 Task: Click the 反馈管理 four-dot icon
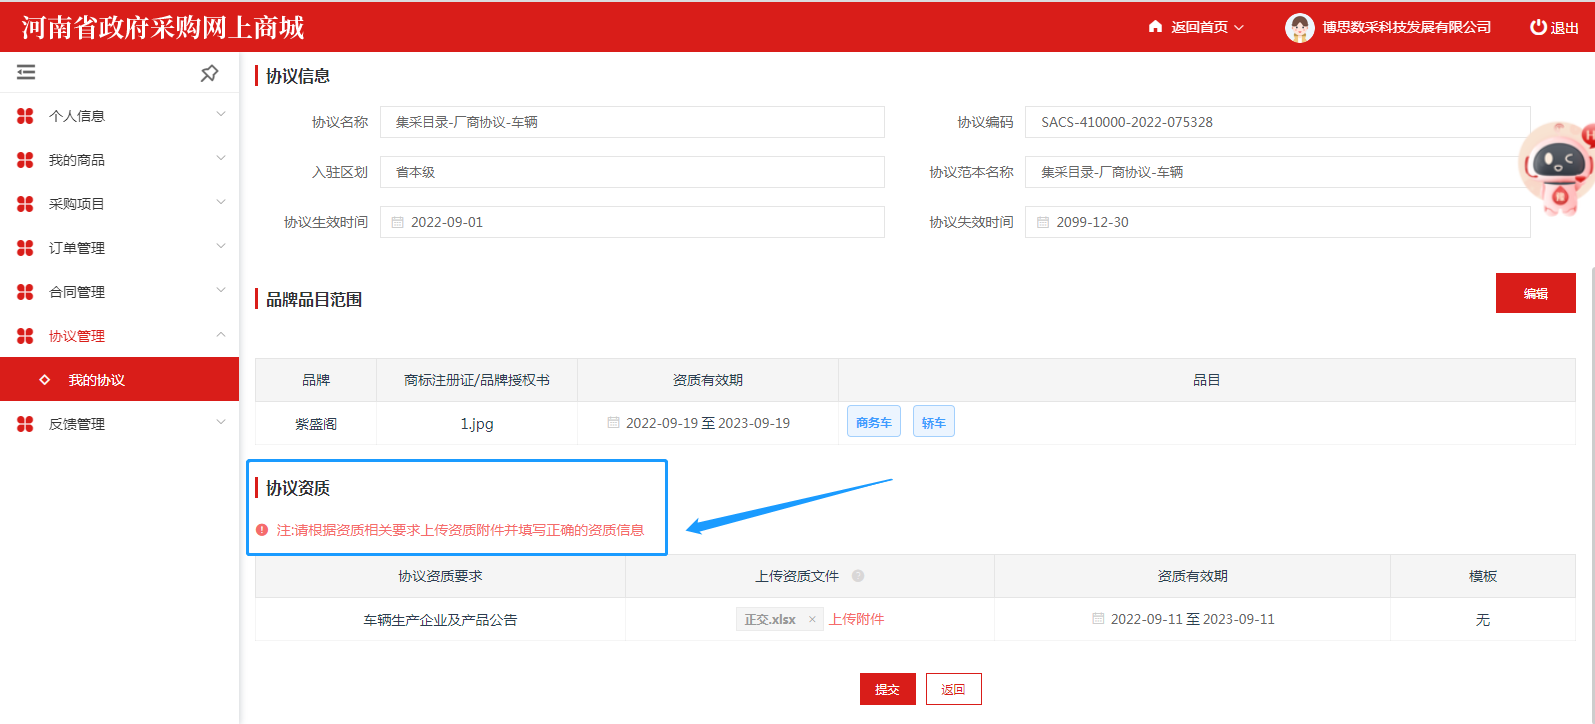[x=25, y=424]
